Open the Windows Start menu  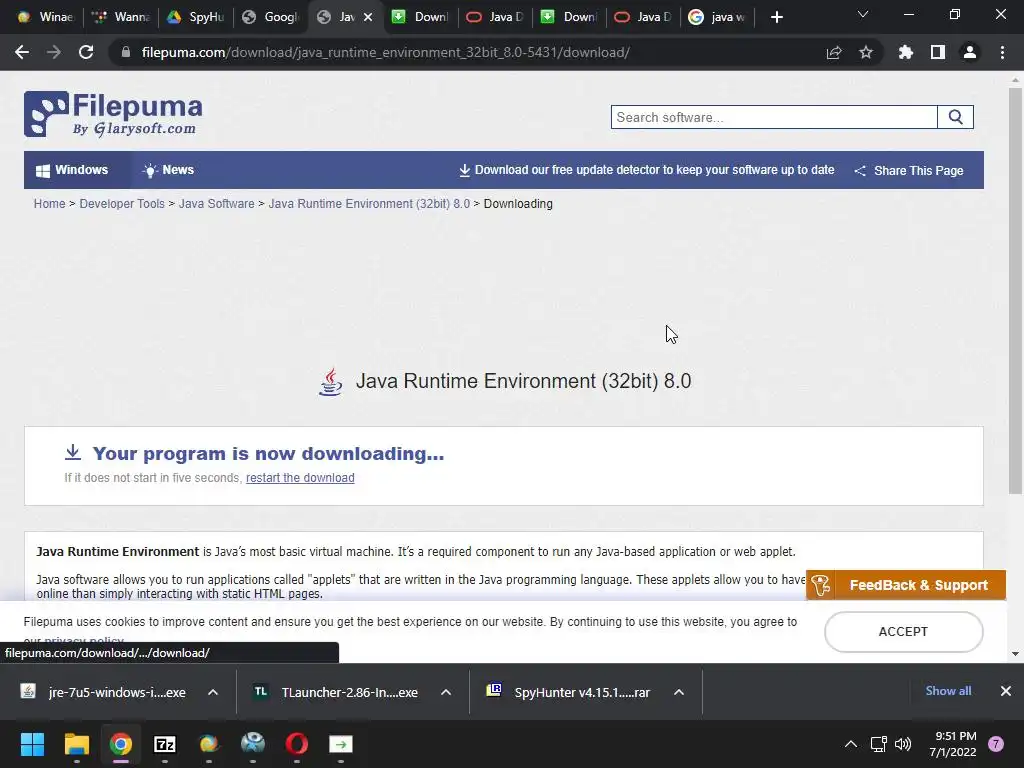click(32, 744)
